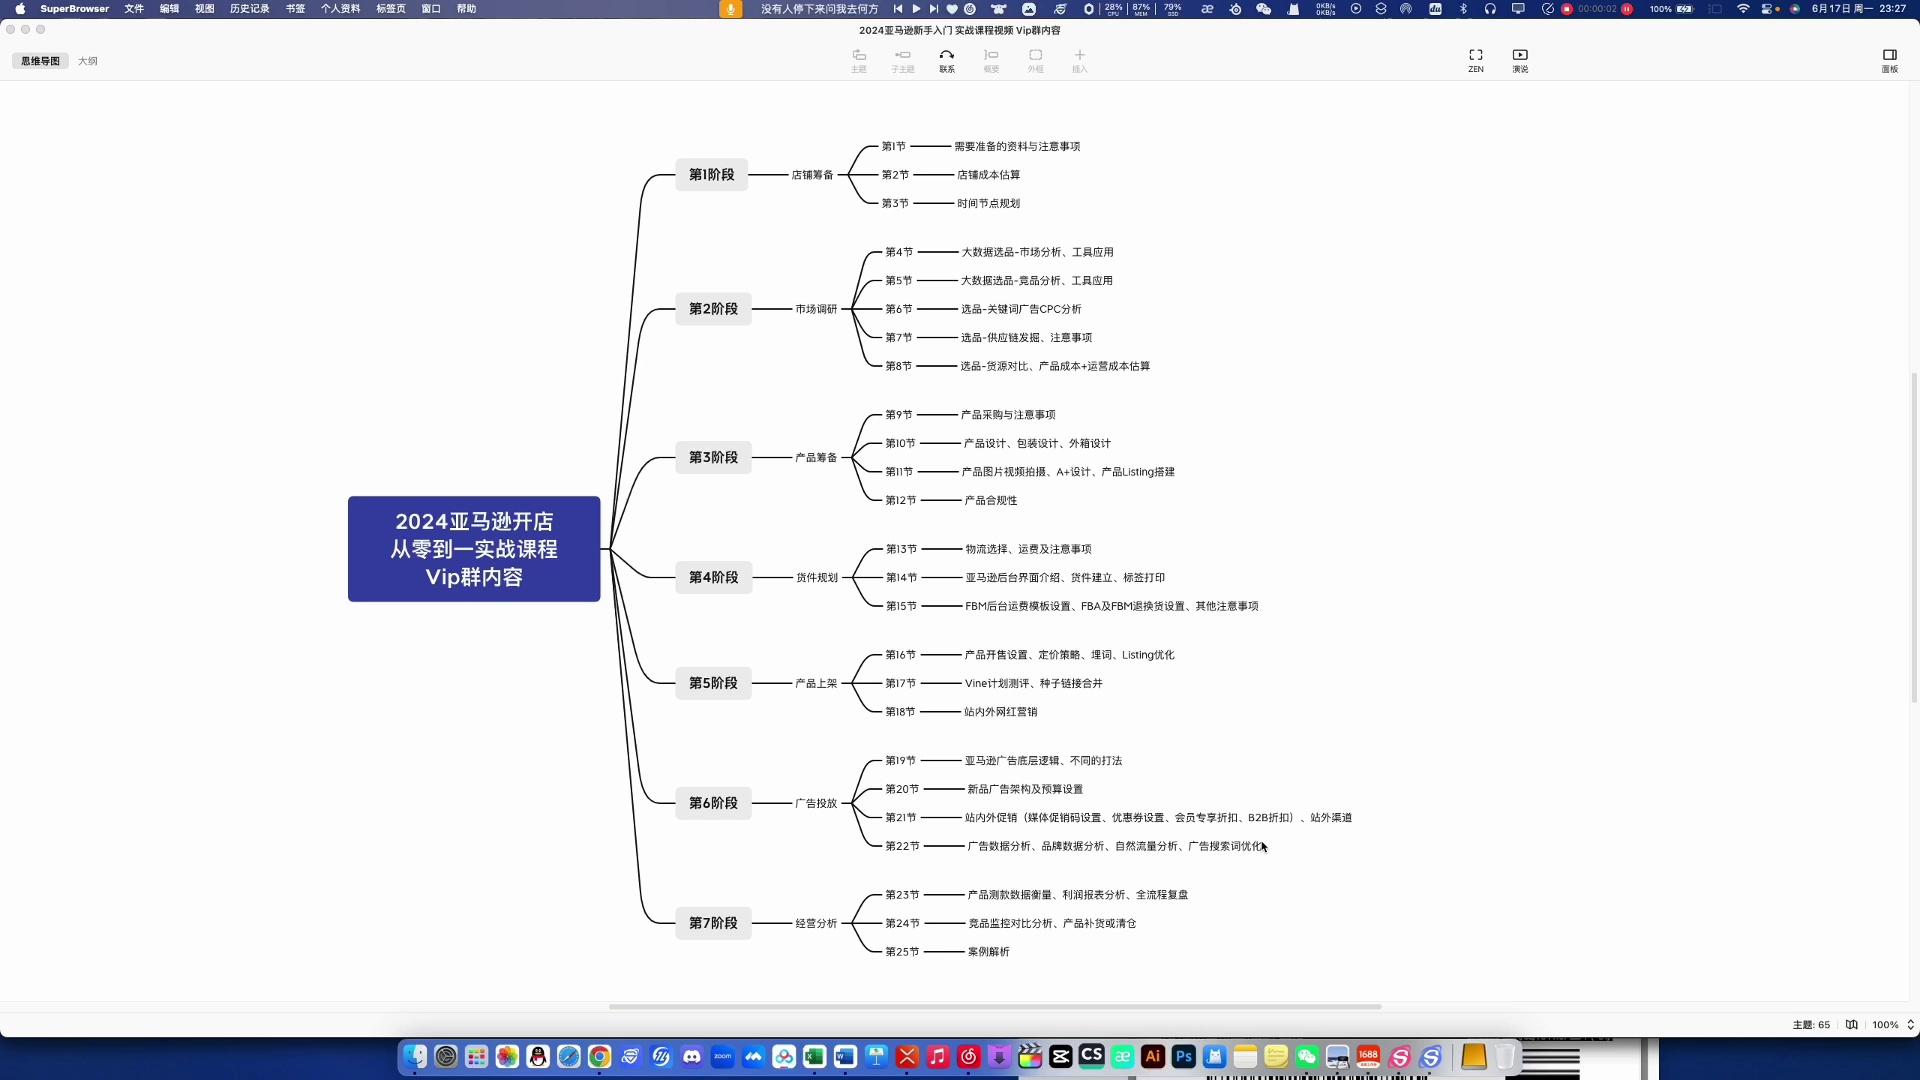
Task: Click the vertical scrollbar on the right
Action: tap(1914, 538)
